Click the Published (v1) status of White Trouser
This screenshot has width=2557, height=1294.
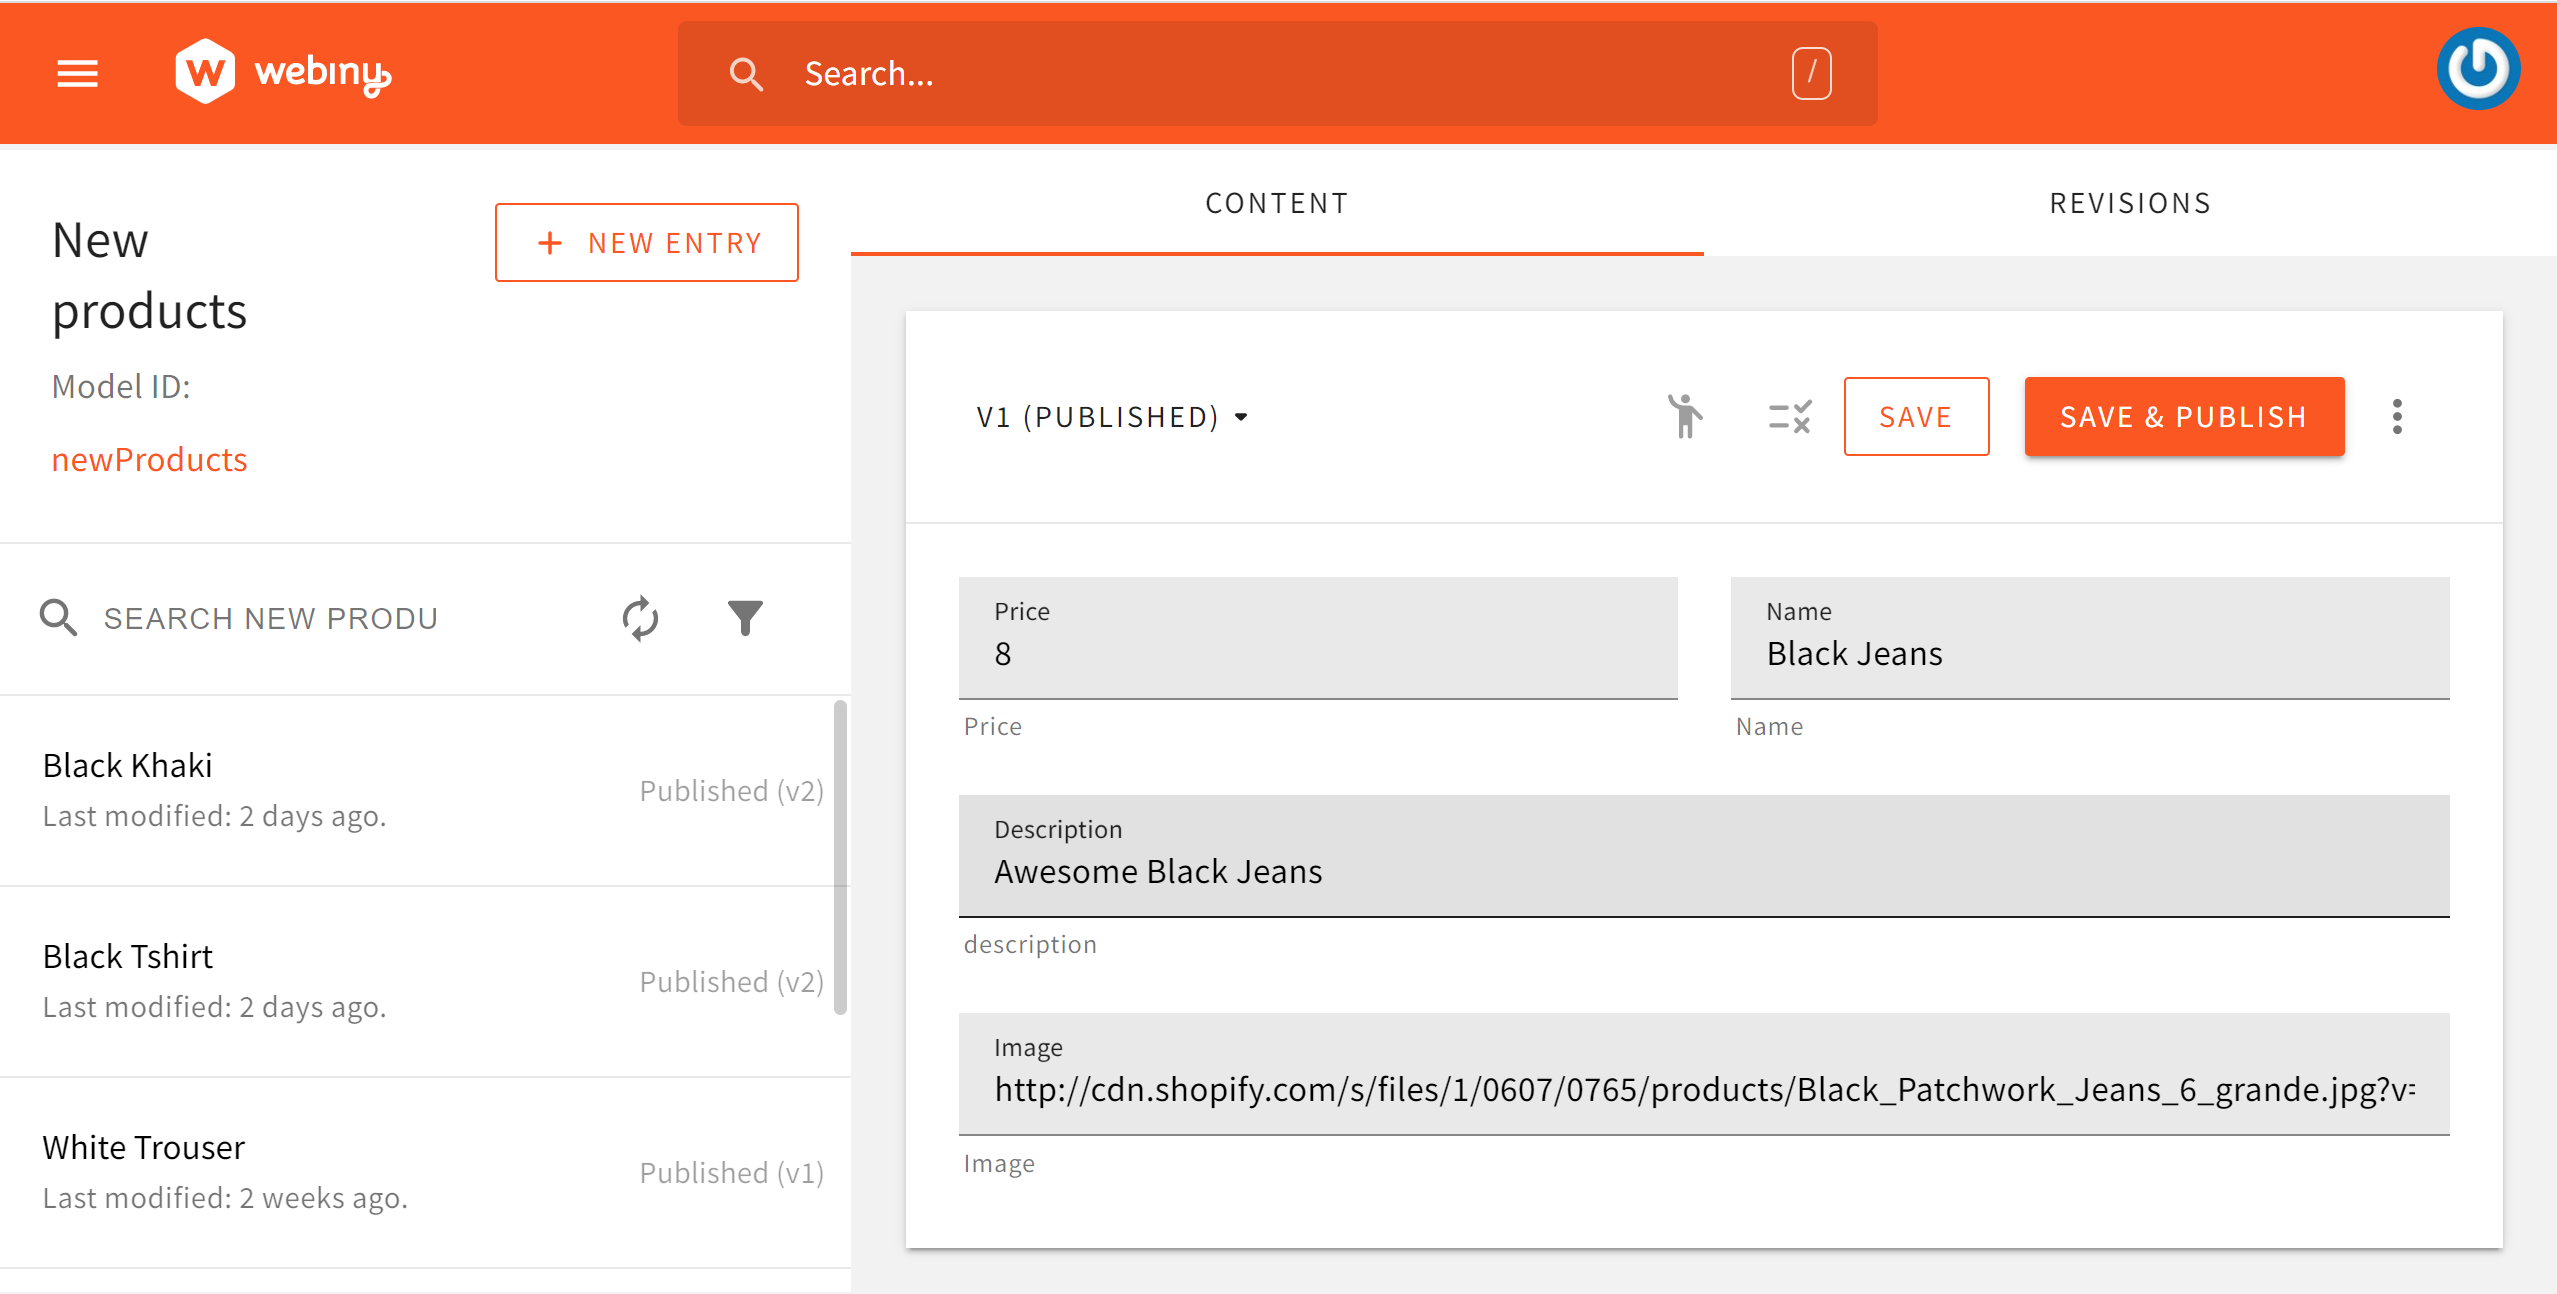pos(731,1173)
